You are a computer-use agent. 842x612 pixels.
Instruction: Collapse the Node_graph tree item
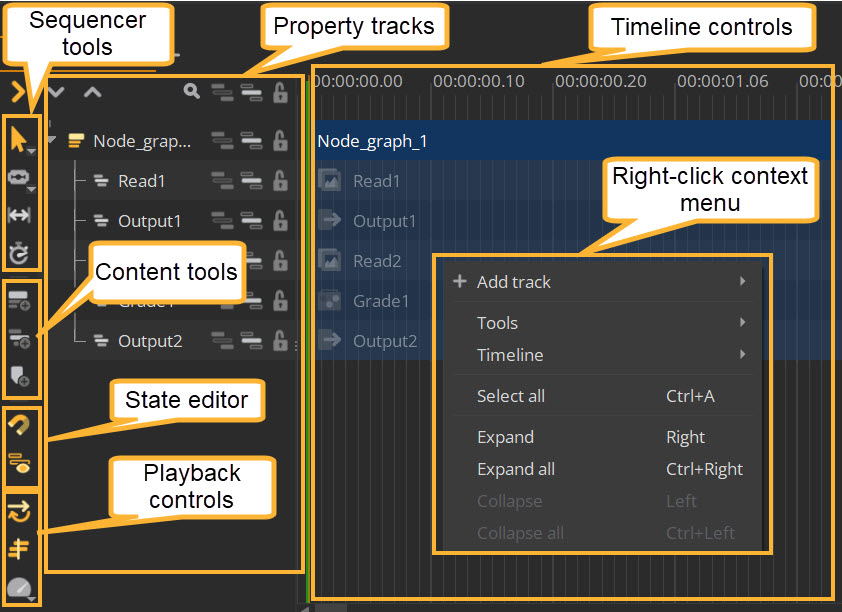point(52,141)
